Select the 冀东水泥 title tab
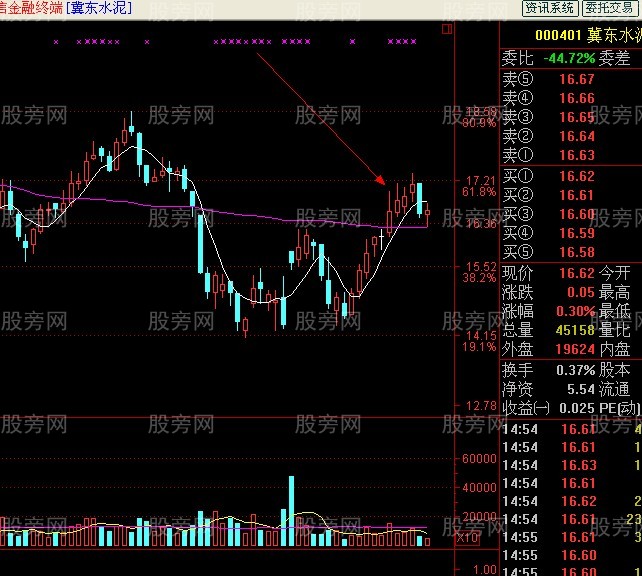This screenshot has width=642, height=576. click(x=99, y=8)
